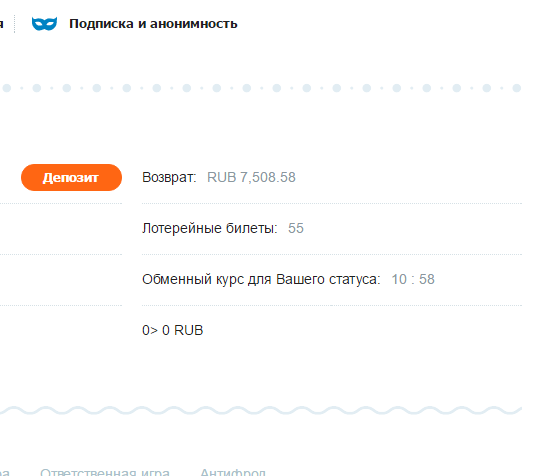Click the blue mask anonymity icon

pos(44,24)
